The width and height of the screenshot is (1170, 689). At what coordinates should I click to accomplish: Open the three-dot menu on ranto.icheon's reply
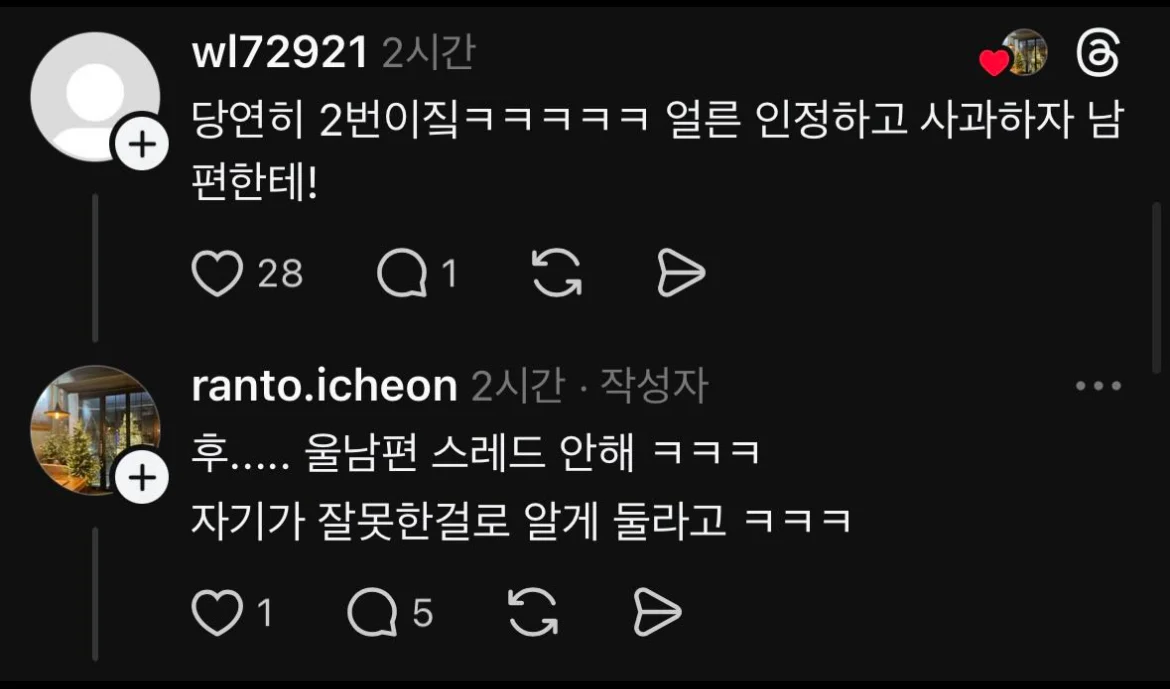[x=1098, y=386]
